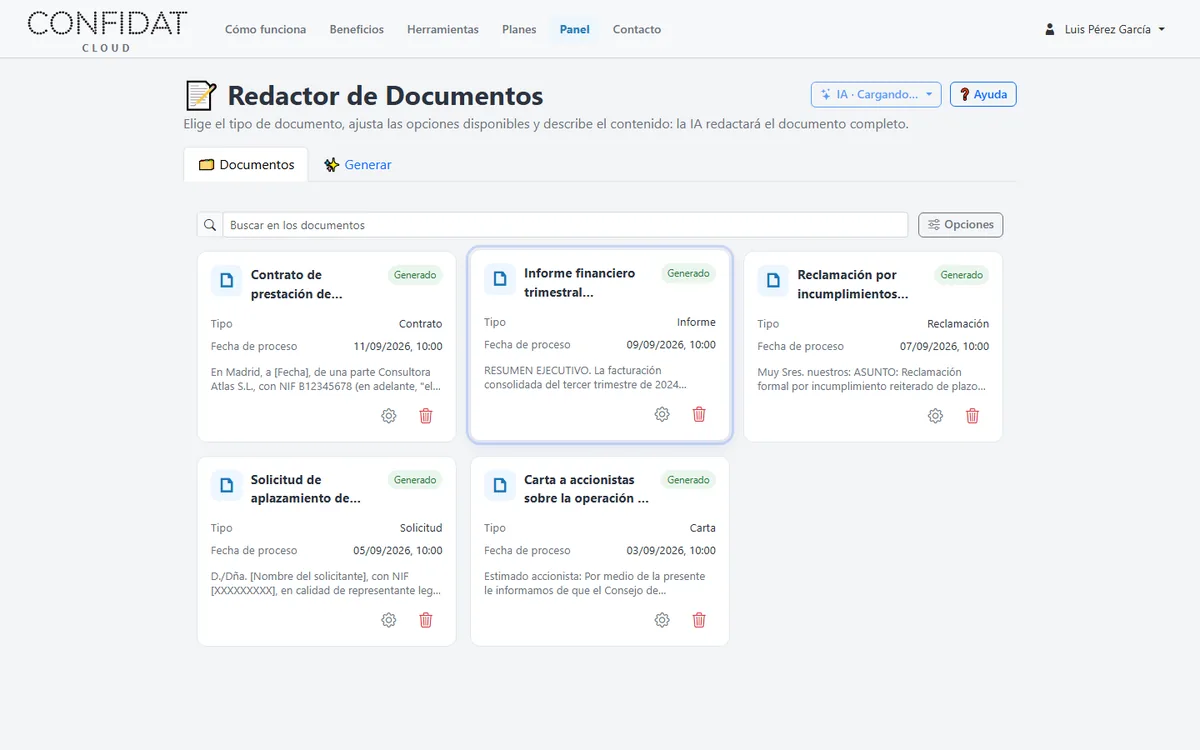Image resolution: width=1200 pixels, height=750 pixels.
Task: Delete the Solicitud de aplazamiento document
Action: coord(426,620)
